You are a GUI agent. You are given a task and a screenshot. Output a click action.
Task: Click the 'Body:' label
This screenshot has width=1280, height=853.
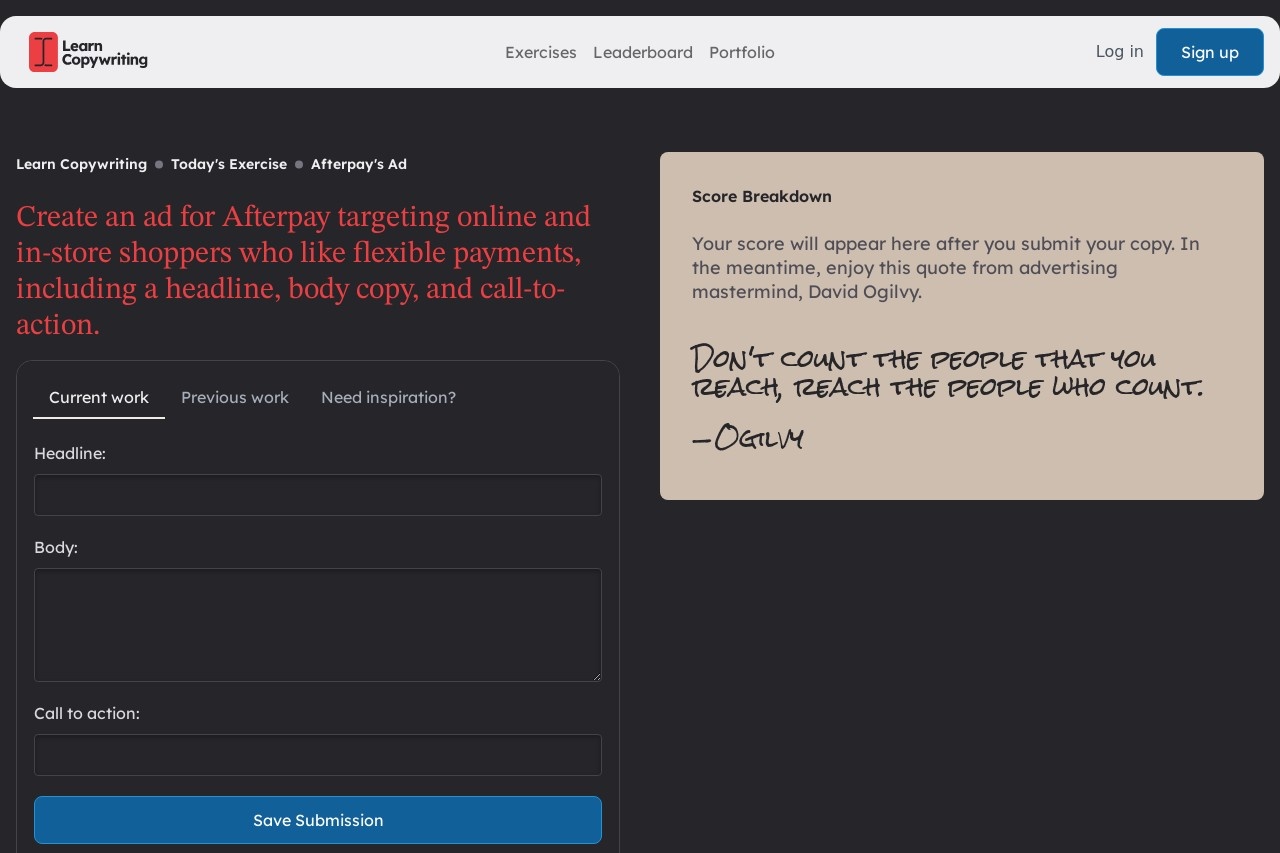click(x=56, y=547)
